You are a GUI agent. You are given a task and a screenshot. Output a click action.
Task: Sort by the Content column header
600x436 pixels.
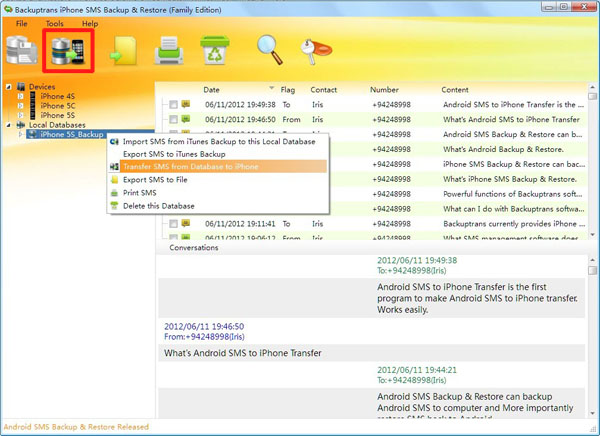[455, 90]
